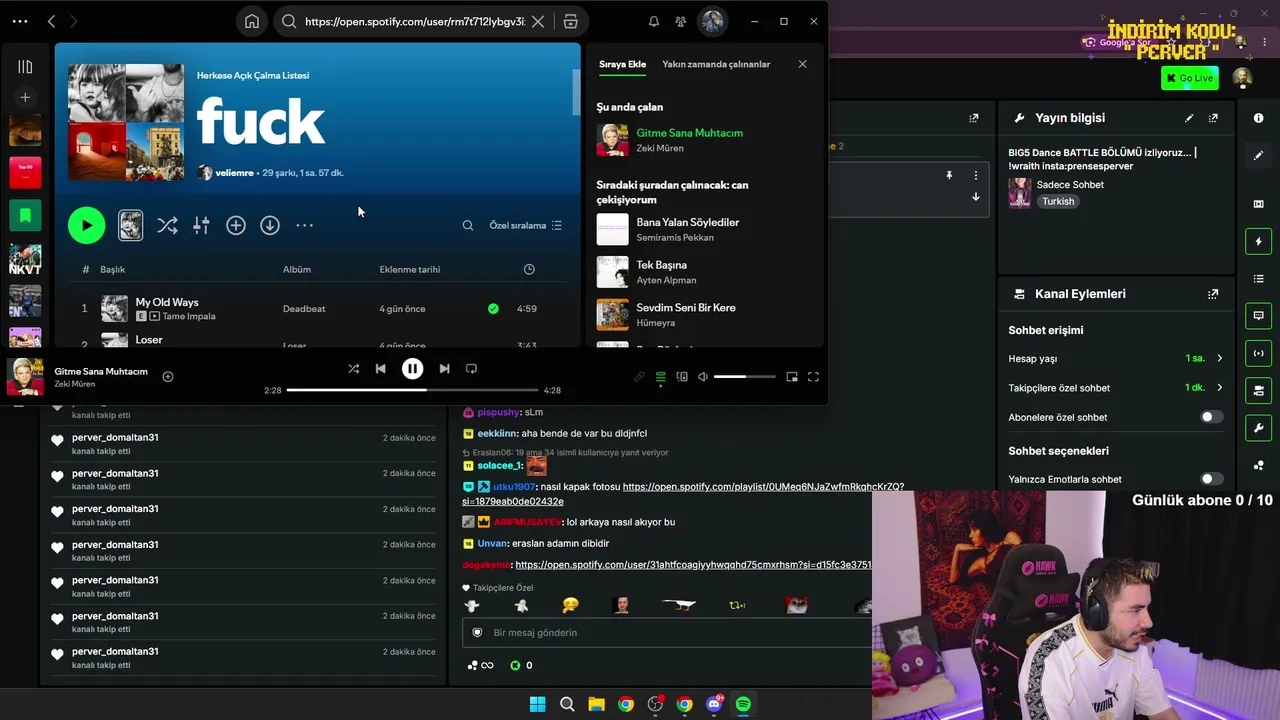Image resolution: width=1280 pixels, height=720 pixels.
Task: Switch Spotify to full screen view
Action: pyautogui.click(x=813, y=377)
